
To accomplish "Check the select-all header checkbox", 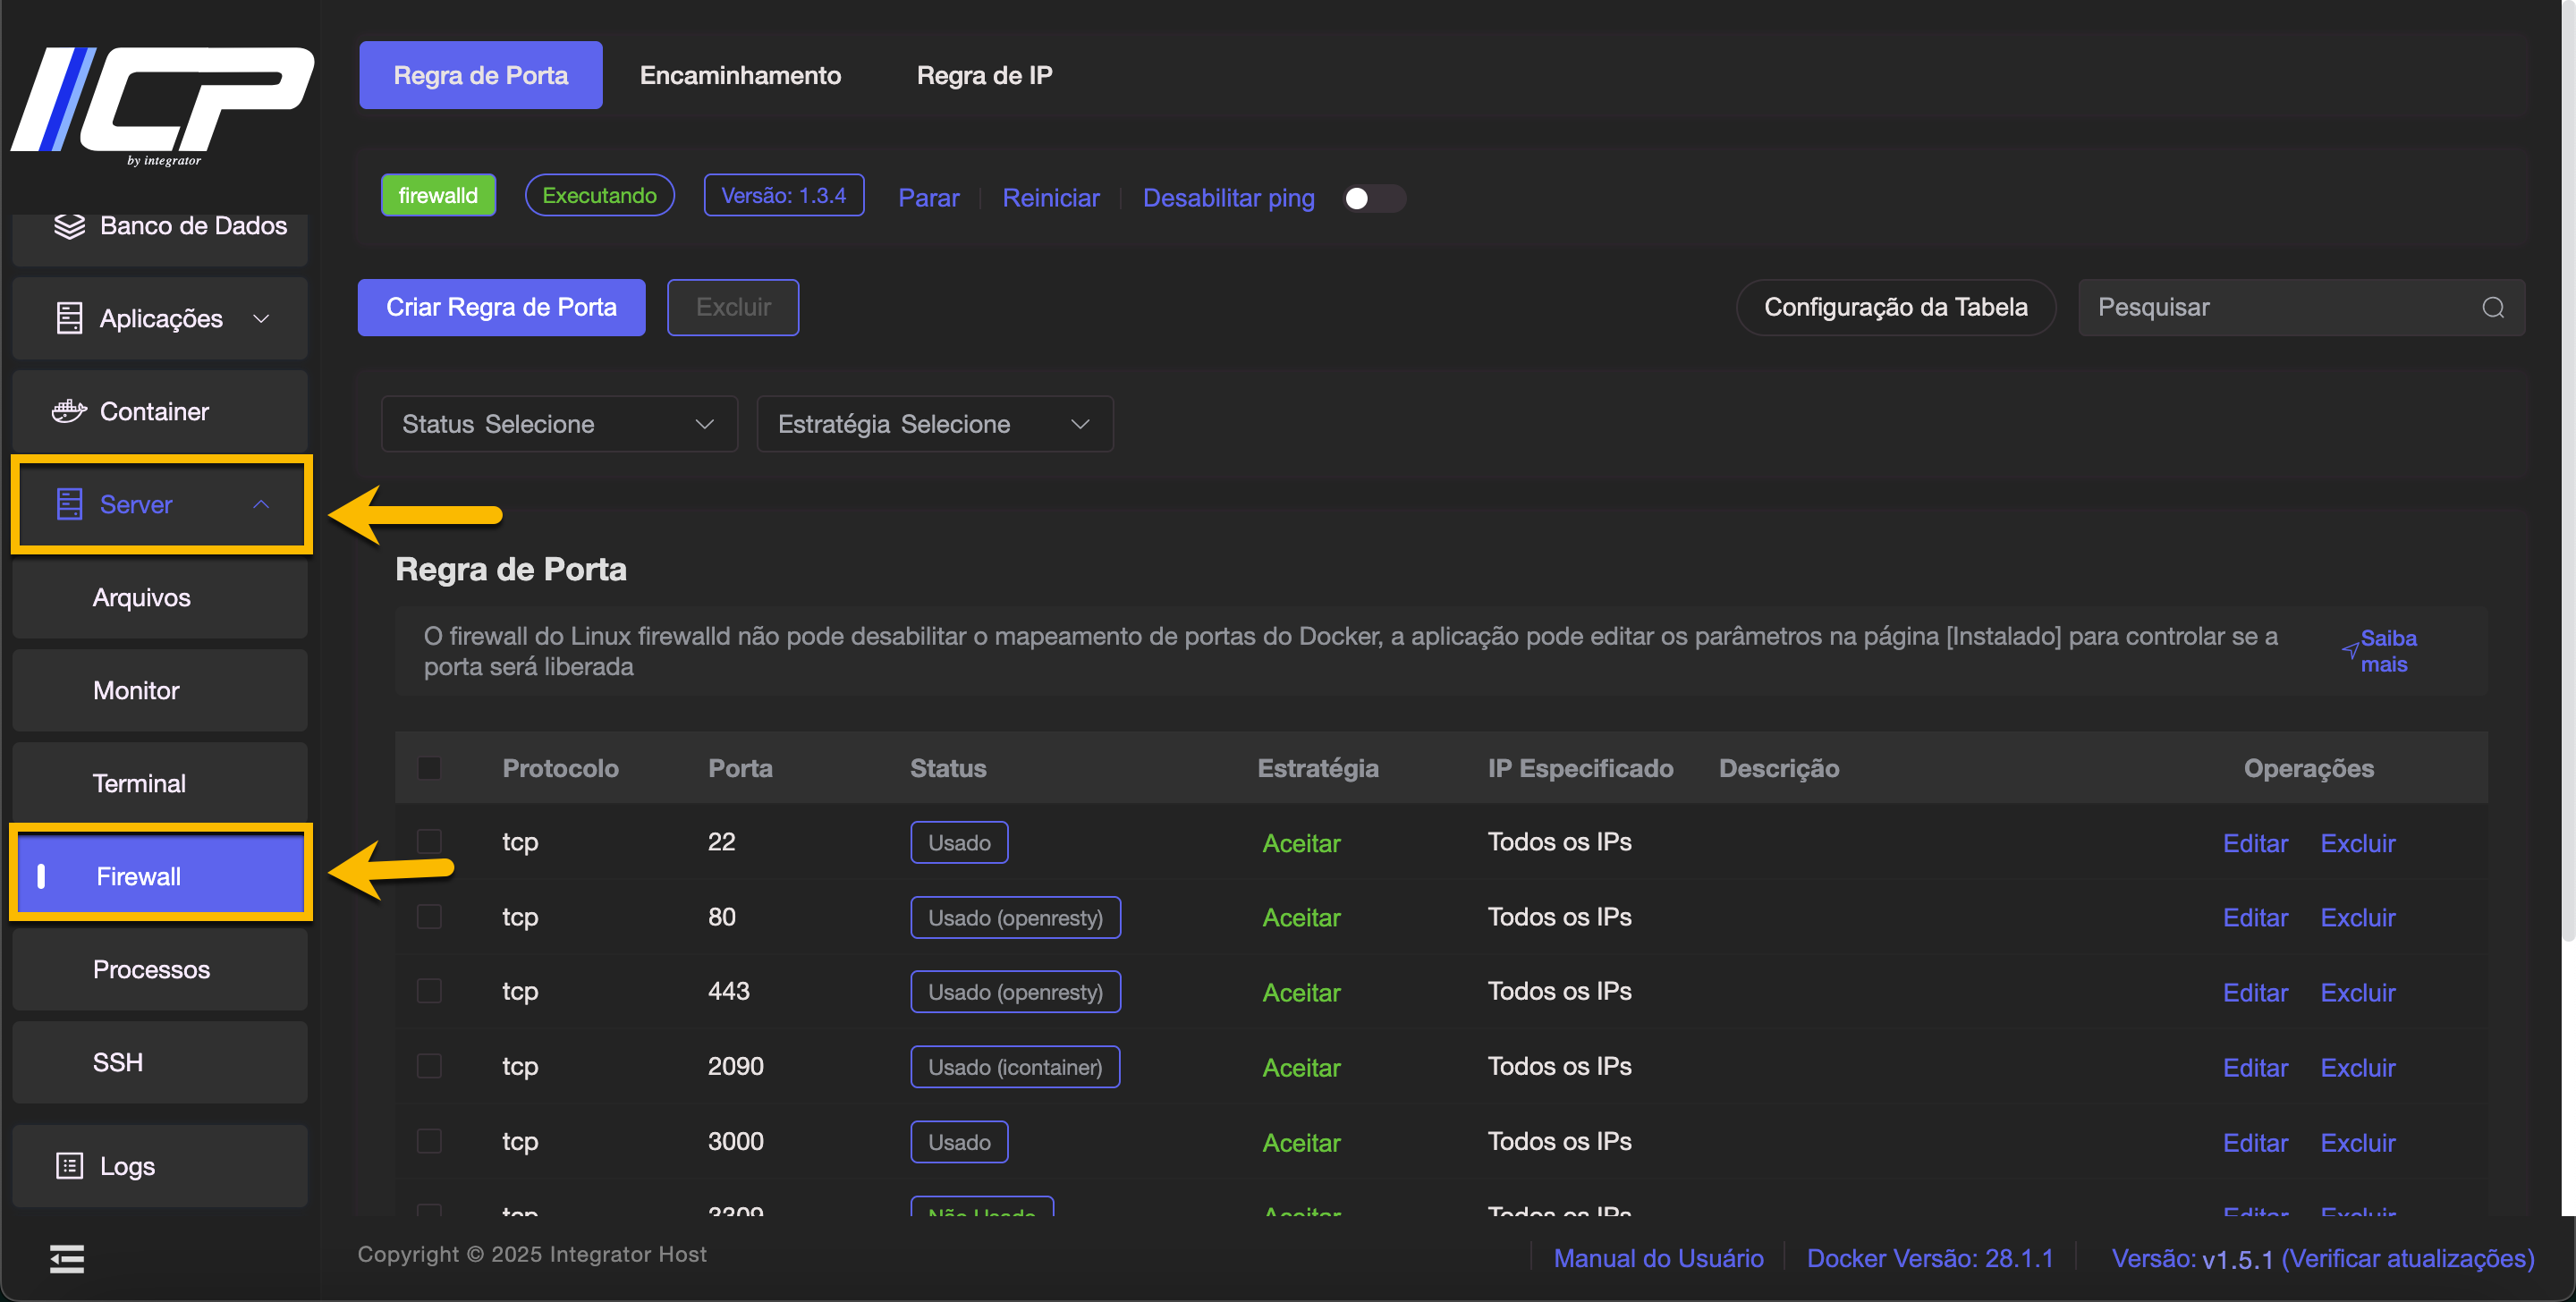I will [429, 768].
